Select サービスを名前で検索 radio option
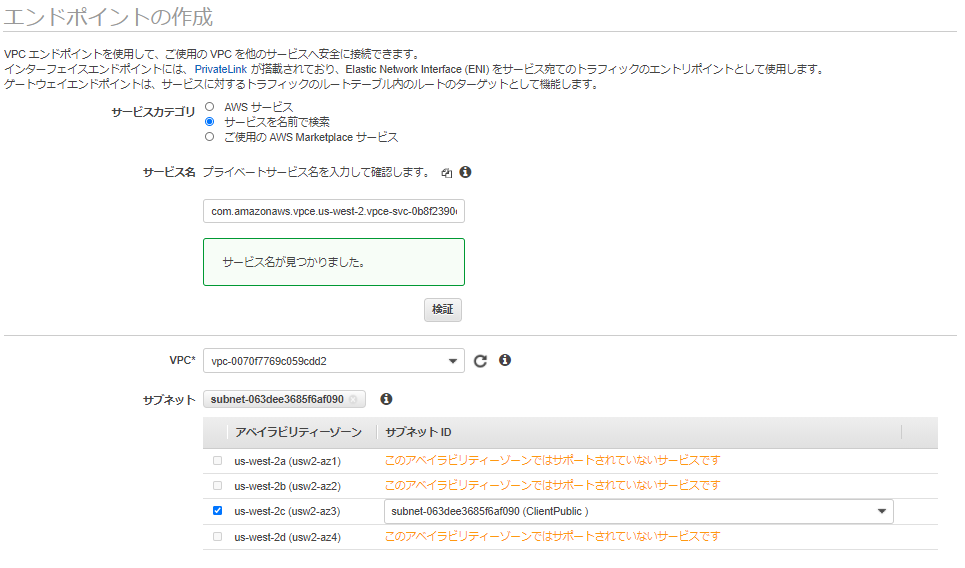Image resolution: width=965 pixels, height=568 pixels. tap(210, 122)
